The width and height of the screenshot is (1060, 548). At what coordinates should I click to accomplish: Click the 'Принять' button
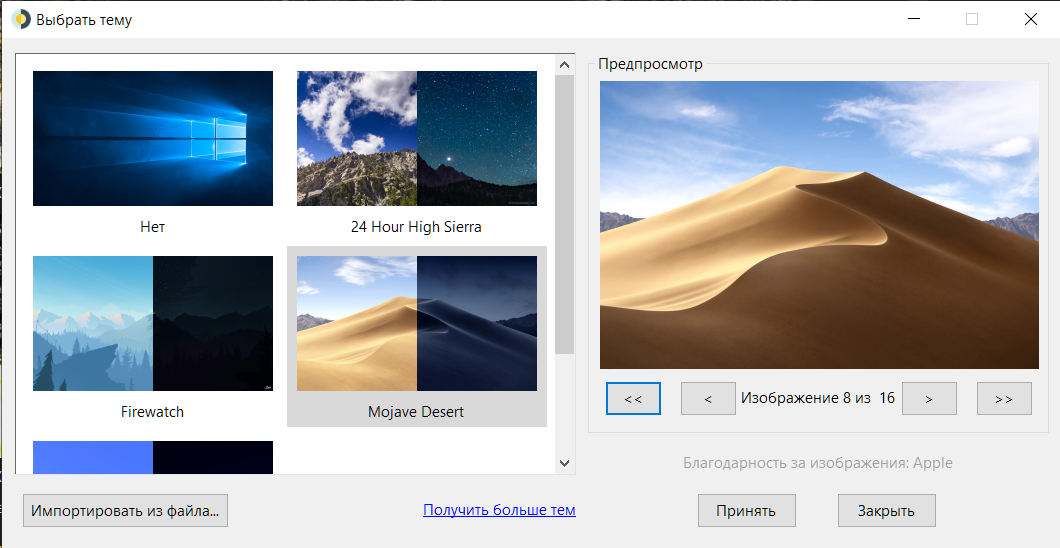click(x=746, y=510)
